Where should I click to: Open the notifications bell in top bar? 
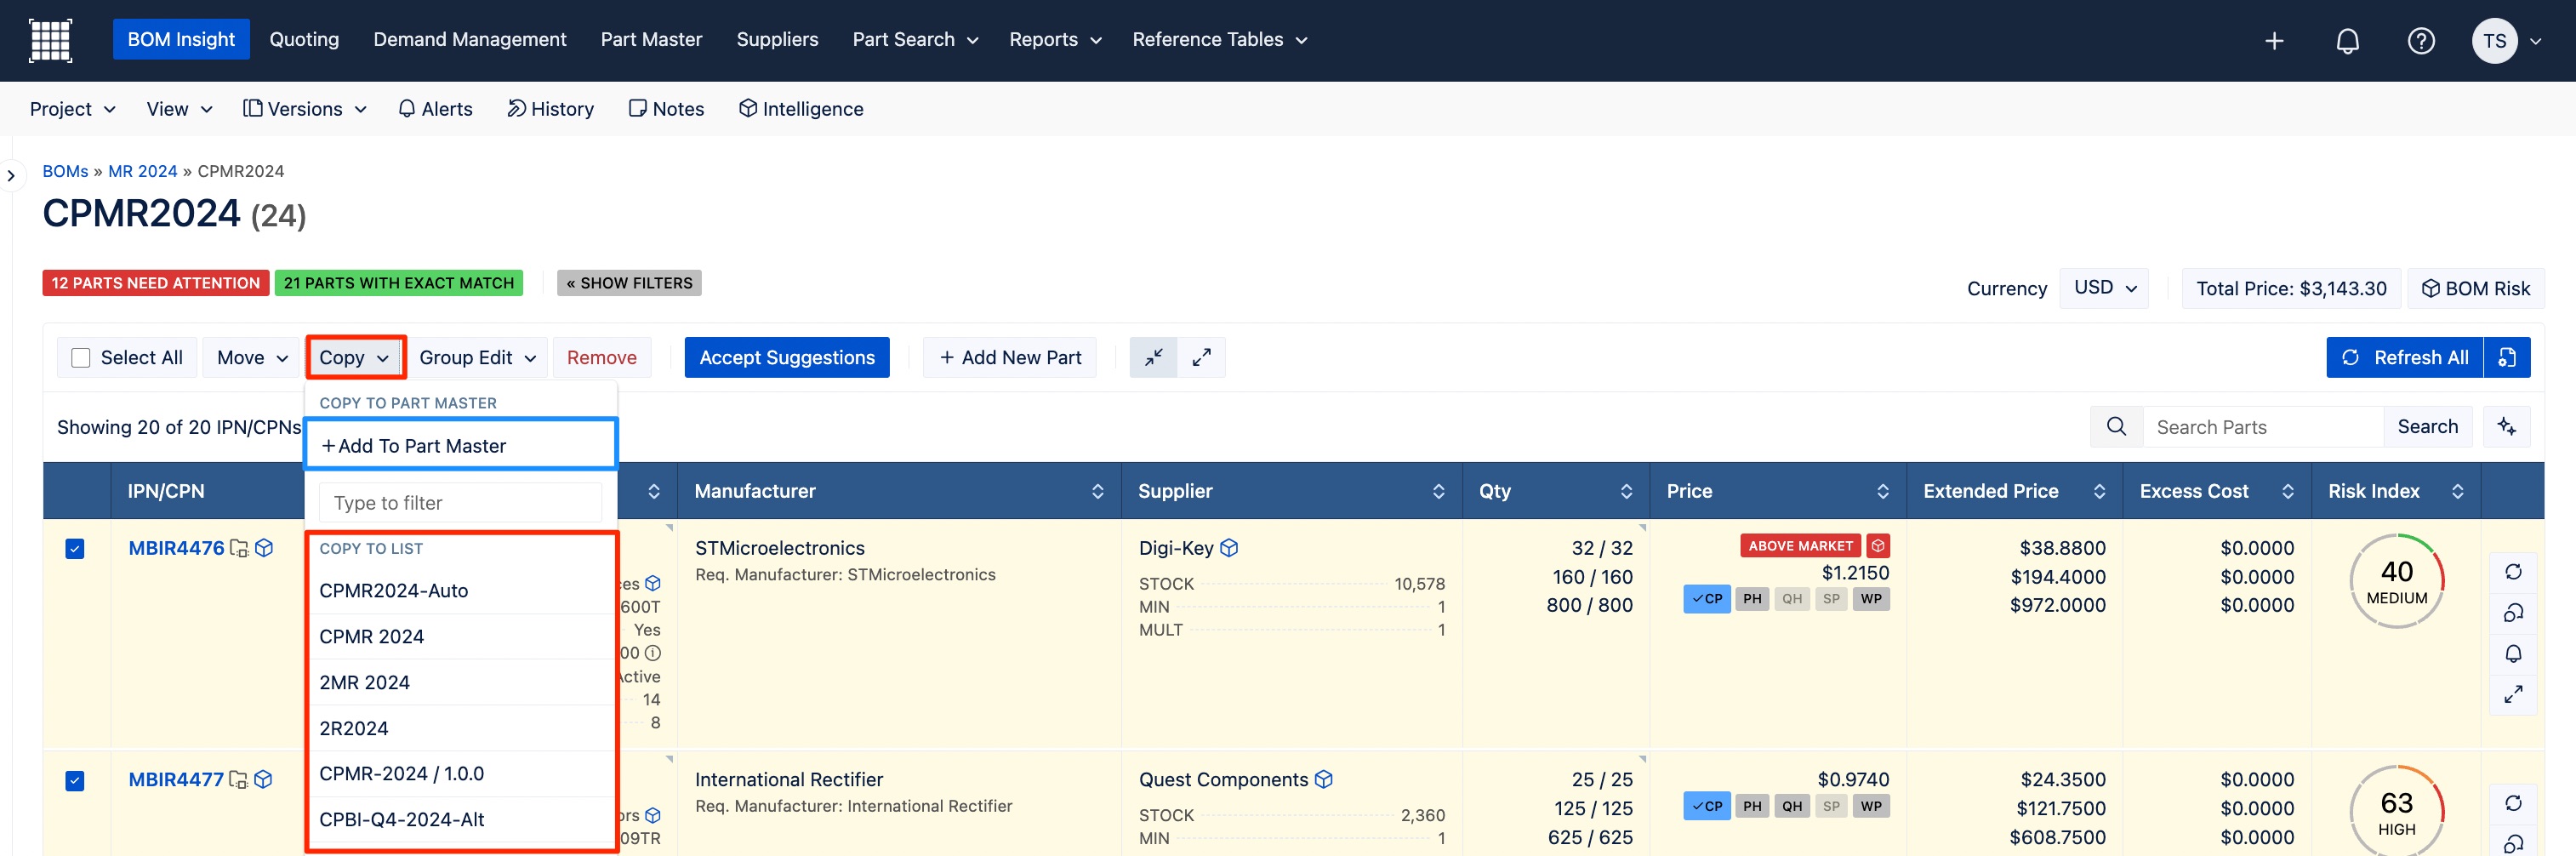click(2347, 41)
